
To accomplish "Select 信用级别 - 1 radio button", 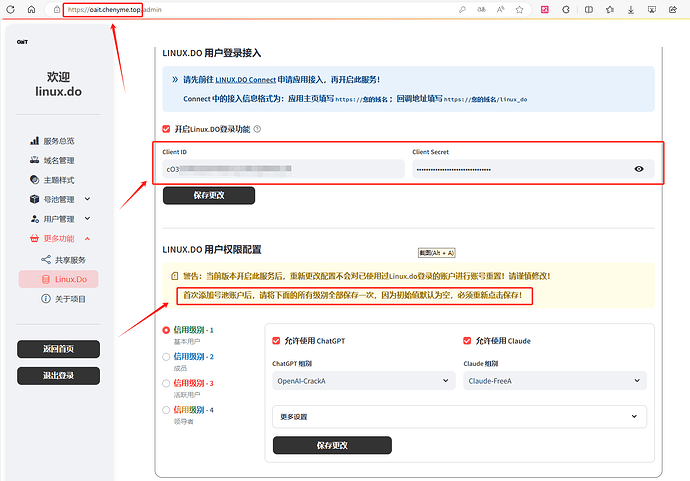I will pyautogui.click(x=166, y=330).
